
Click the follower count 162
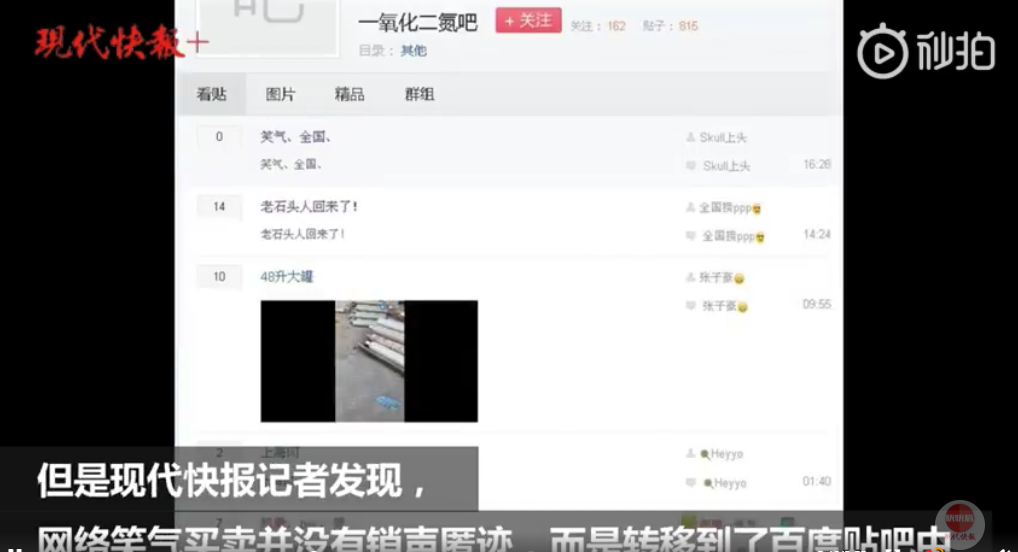616,26
